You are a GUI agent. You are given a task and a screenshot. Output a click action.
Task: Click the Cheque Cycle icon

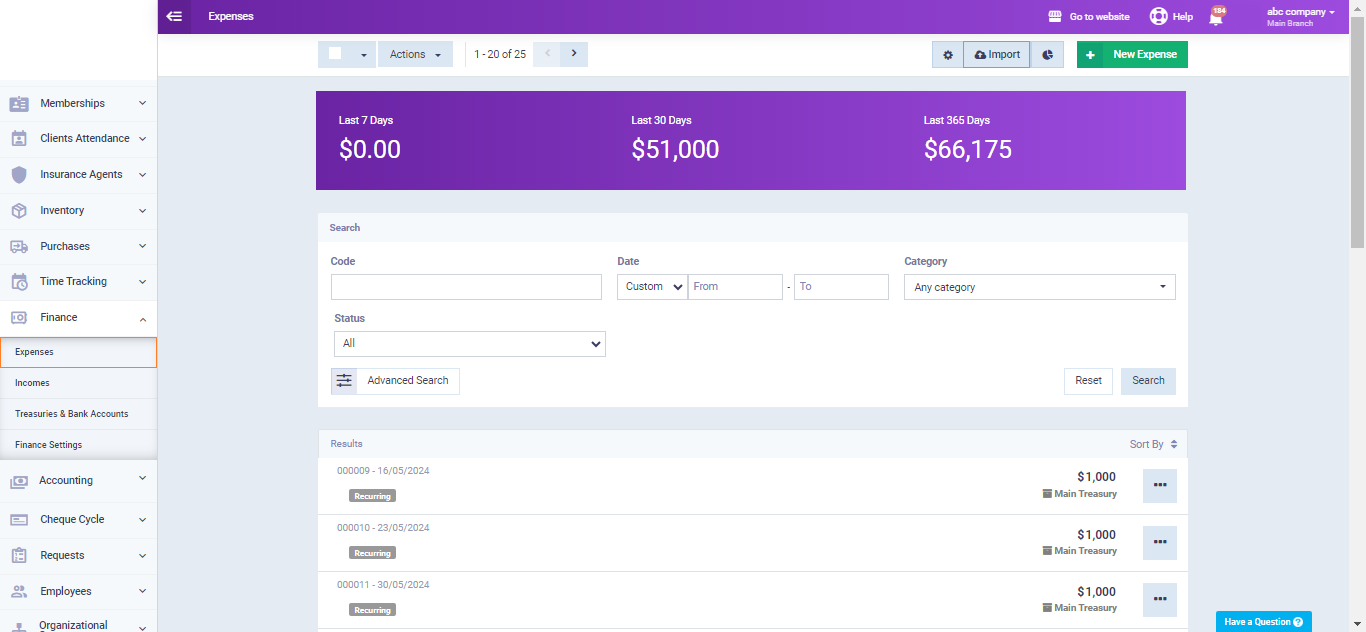pos(19,520)
